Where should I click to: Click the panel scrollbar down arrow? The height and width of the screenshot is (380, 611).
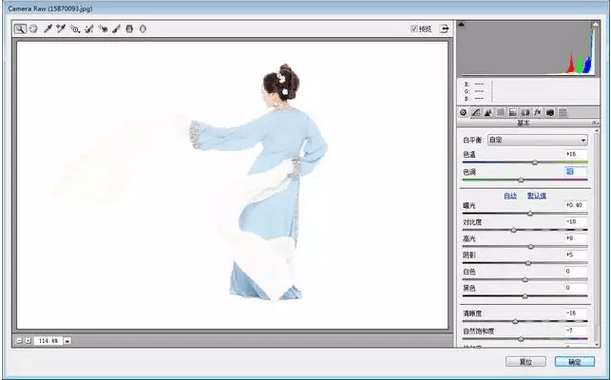click(x=597, y=344)
